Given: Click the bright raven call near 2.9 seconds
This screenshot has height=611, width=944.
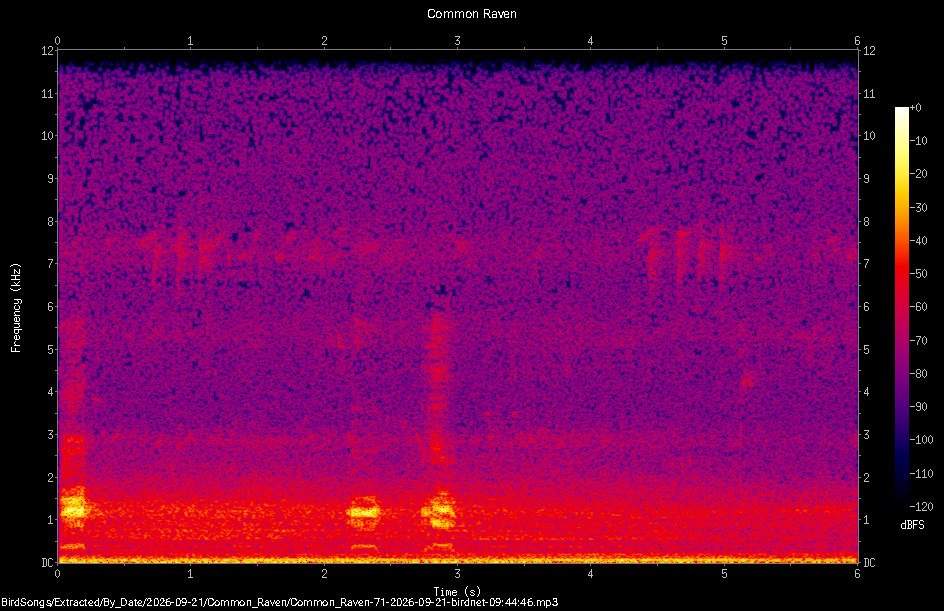Looking at the screenshot, I should click(x=439, y=512).
